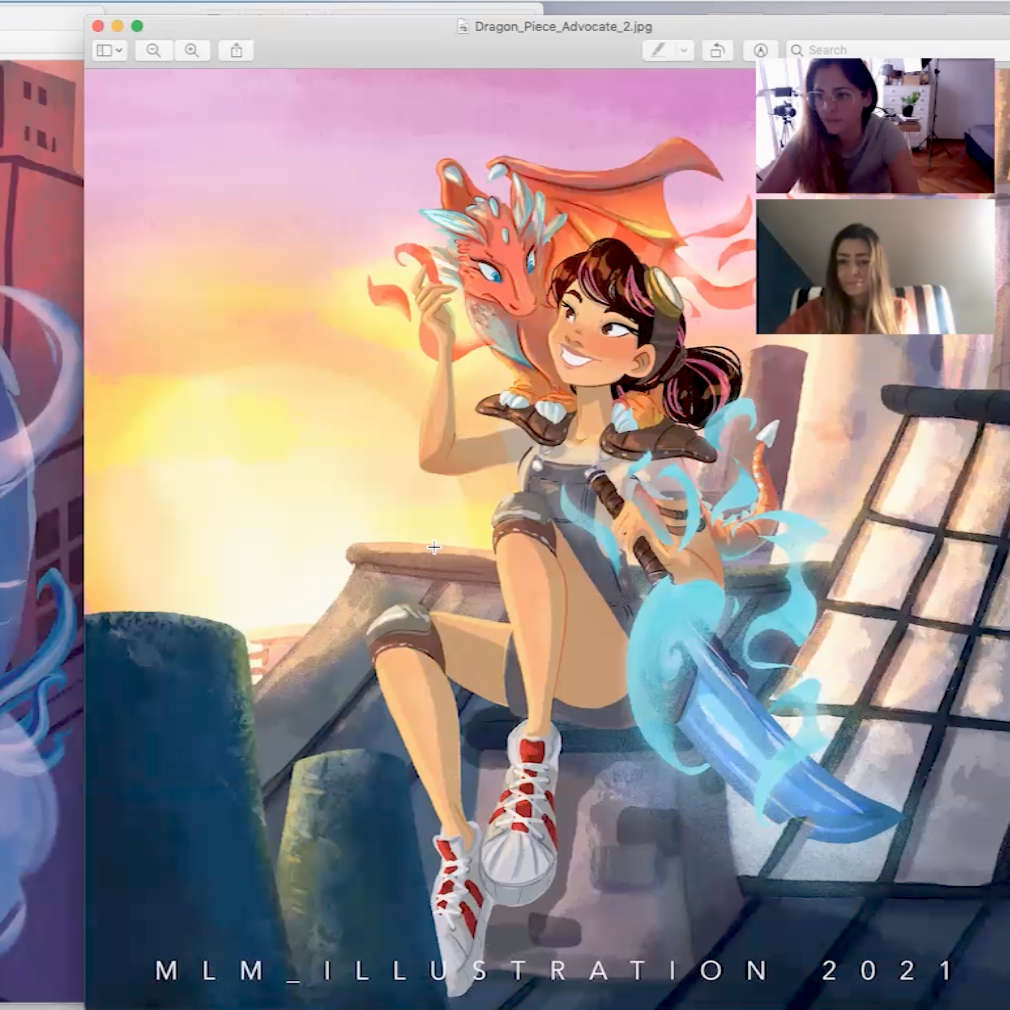
Task: Select the Highlight pen tool
Action: point(658,50)
